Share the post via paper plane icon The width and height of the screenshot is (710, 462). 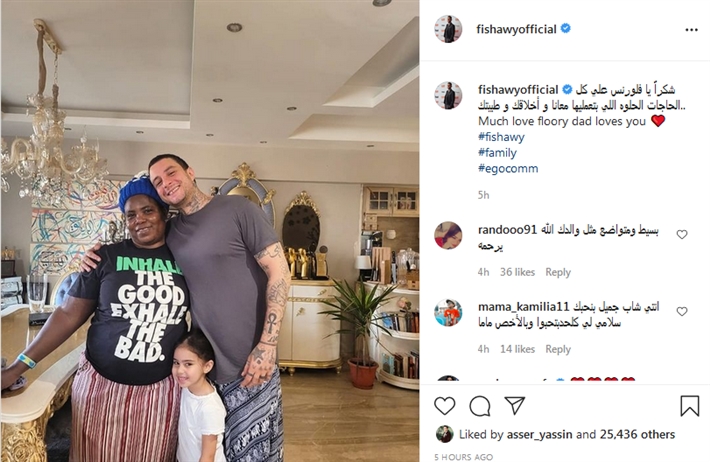coord(515,405)
